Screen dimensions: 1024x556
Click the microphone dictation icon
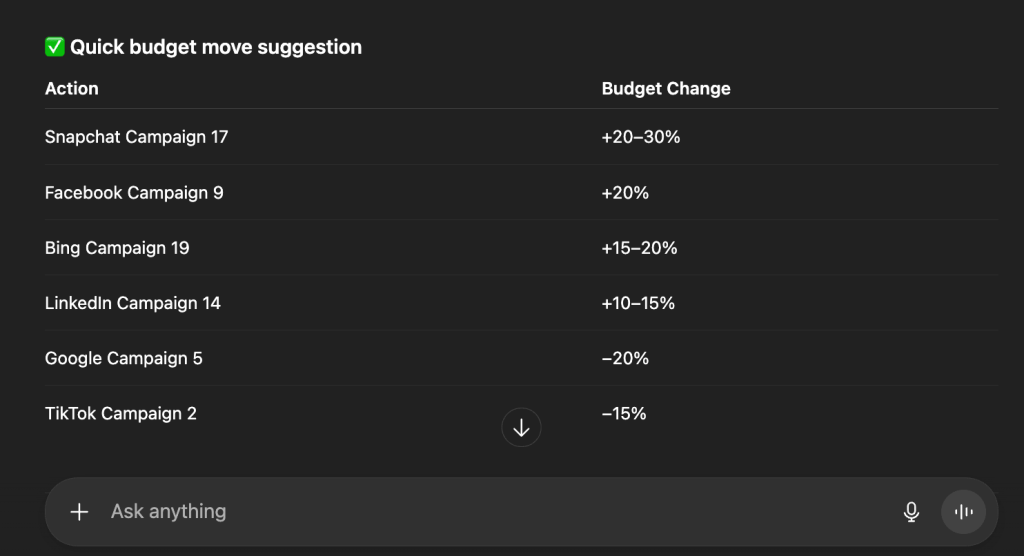(911, 512)
